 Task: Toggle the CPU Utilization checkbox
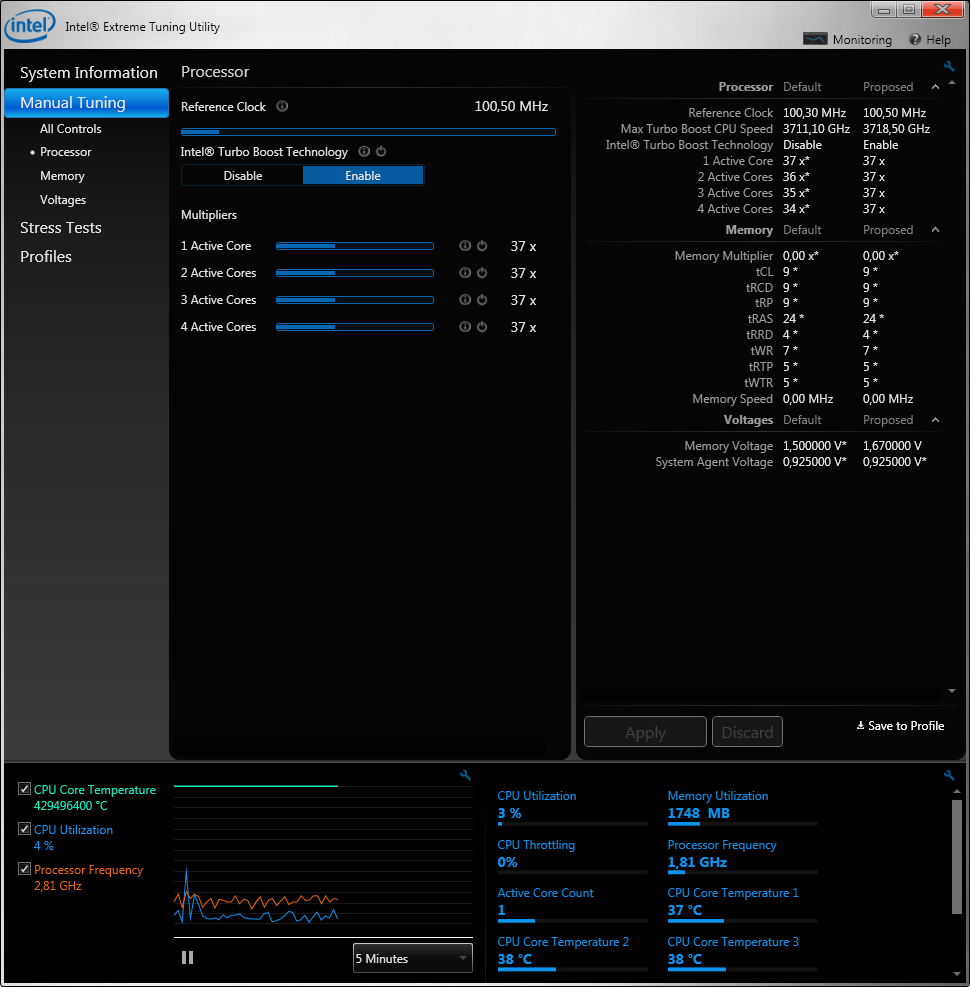(25, 830)
